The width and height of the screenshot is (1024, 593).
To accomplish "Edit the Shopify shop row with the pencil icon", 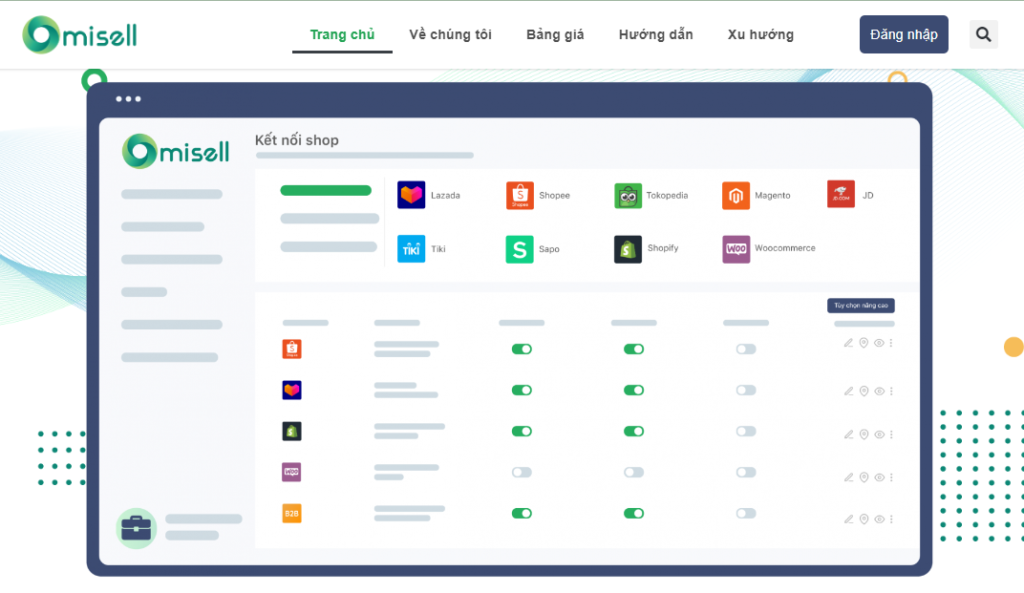I will 848,434.
